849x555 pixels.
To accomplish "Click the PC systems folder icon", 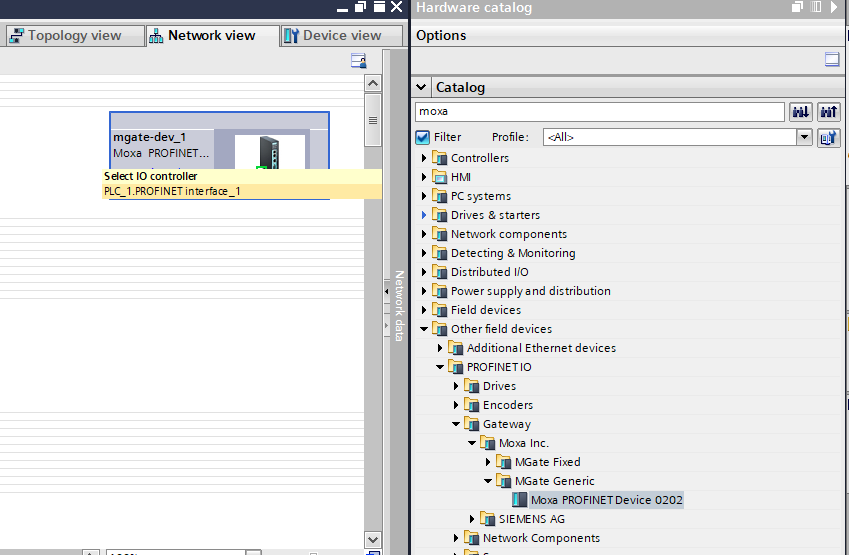I will click(440, 196).
